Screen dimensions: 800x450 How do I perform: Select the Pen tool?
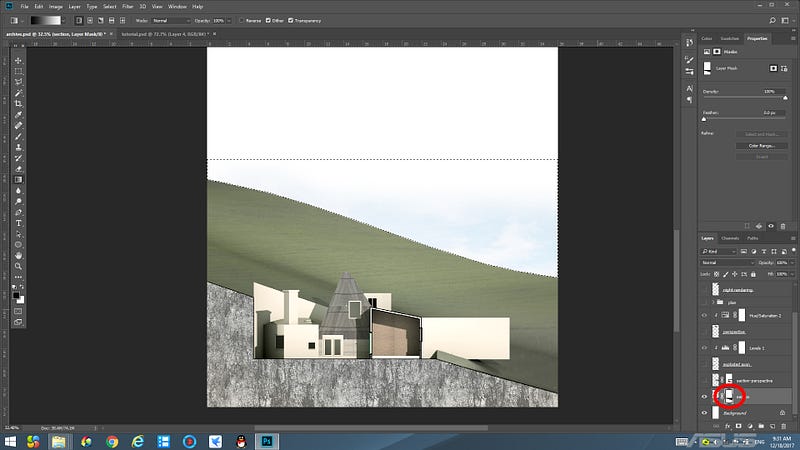tap(18, 212)
